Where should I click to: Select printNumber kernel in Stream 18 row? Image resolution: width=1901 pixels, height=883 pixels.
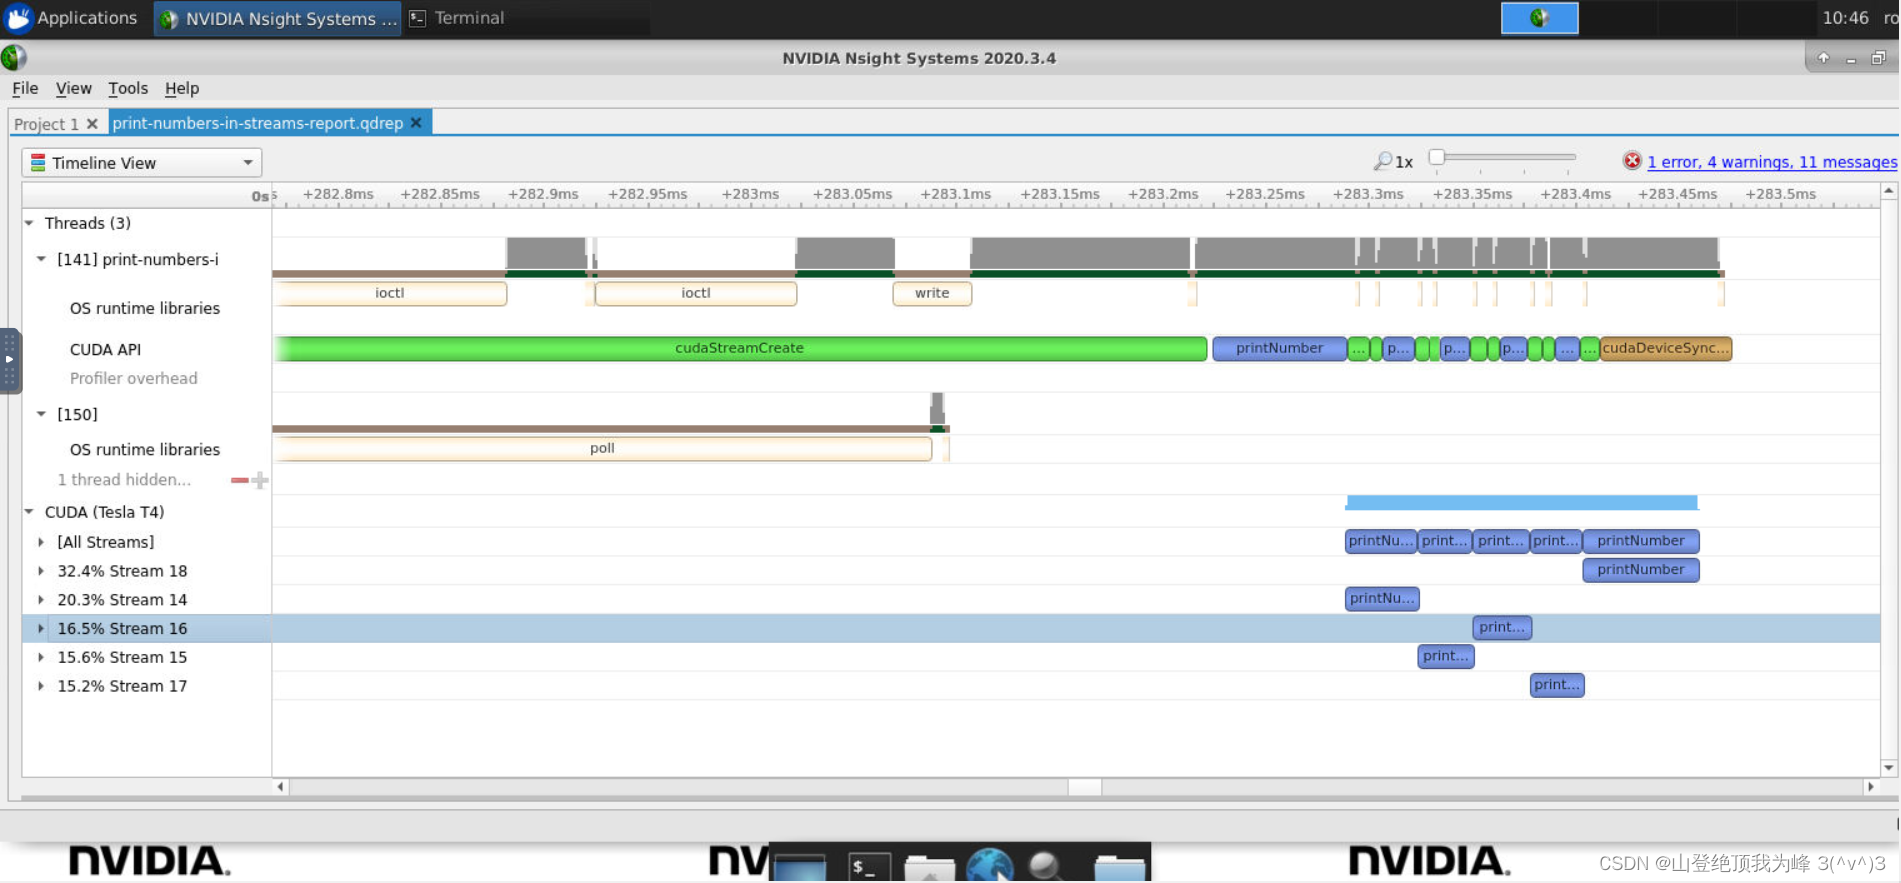[1641, 570]
